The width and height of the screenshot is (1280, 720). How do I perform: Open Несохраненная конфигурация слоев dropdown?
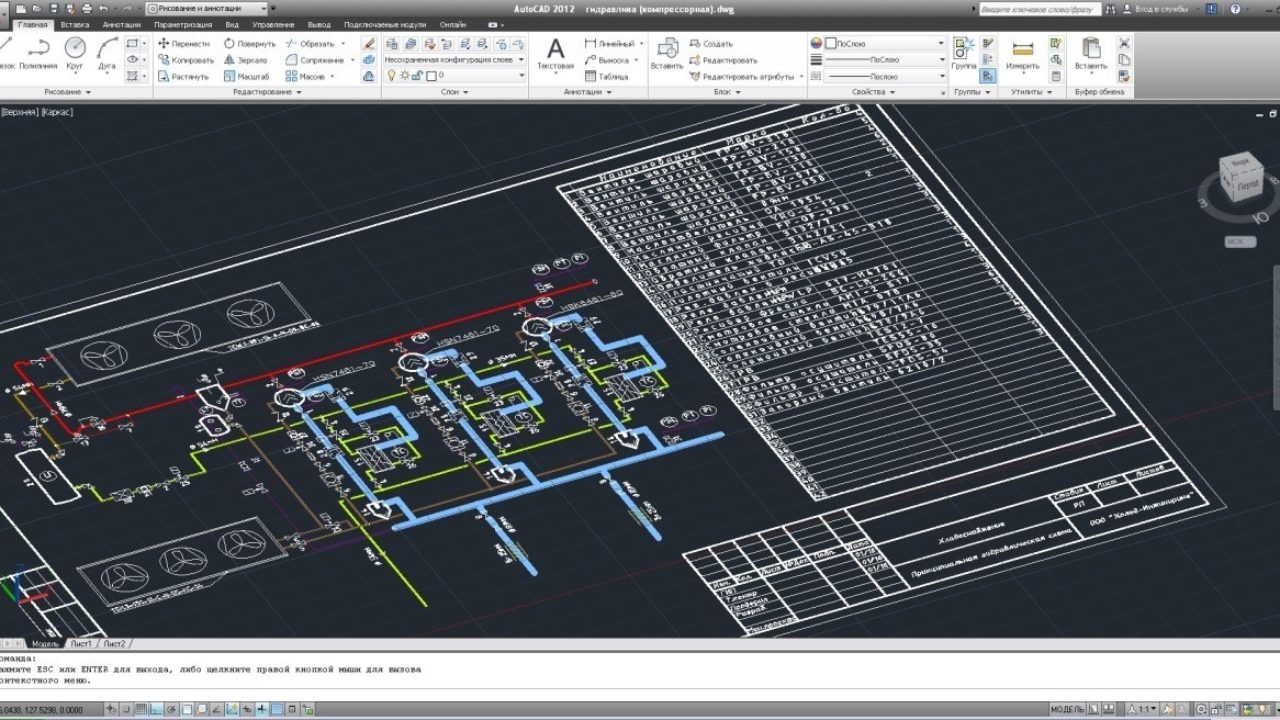coord(454,60)
